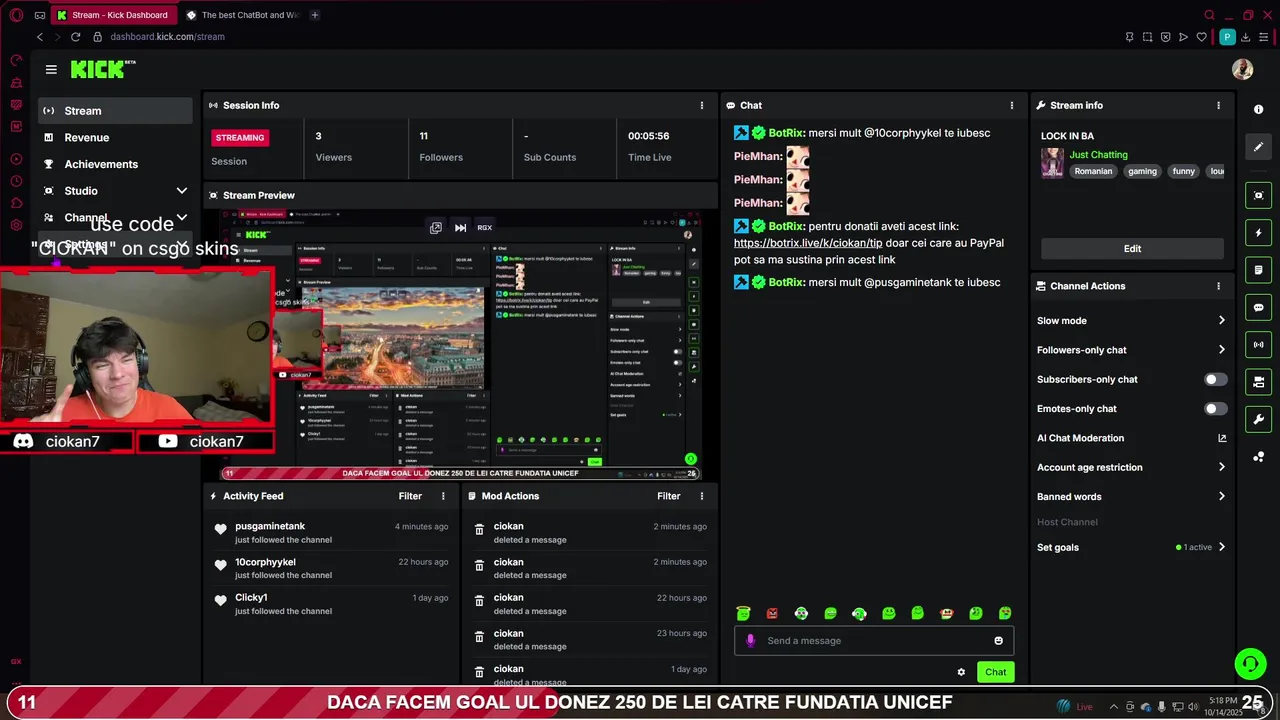Toggle the session info broadcast widget icon

click(x=1258, y=345)
